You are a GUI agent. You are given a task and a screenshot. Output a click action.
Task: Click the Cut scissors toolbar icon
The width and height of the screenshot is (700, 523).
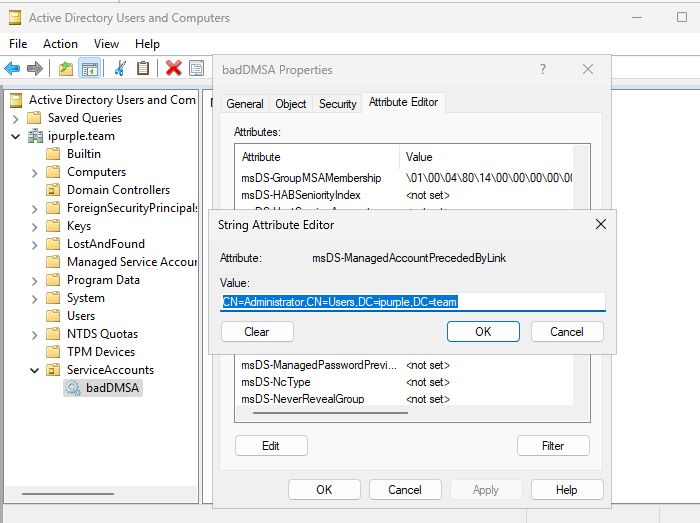[x=120, y=68]
